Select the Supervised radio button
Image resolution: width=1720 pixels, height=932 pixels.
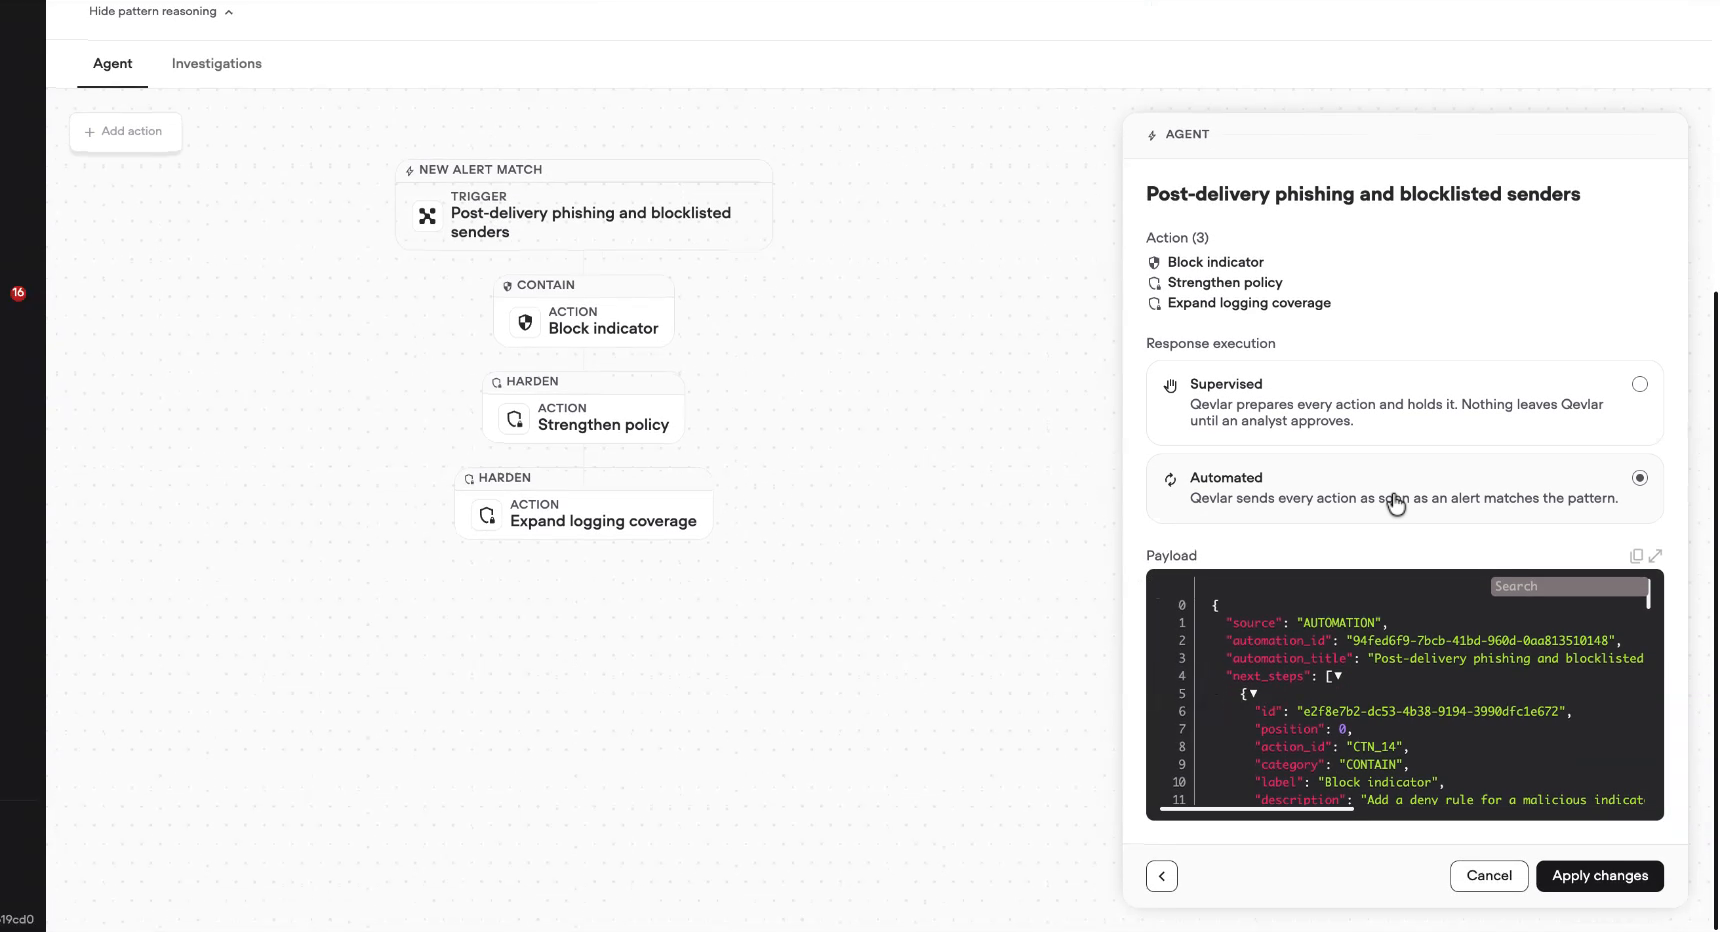[x=1640, y=384]
